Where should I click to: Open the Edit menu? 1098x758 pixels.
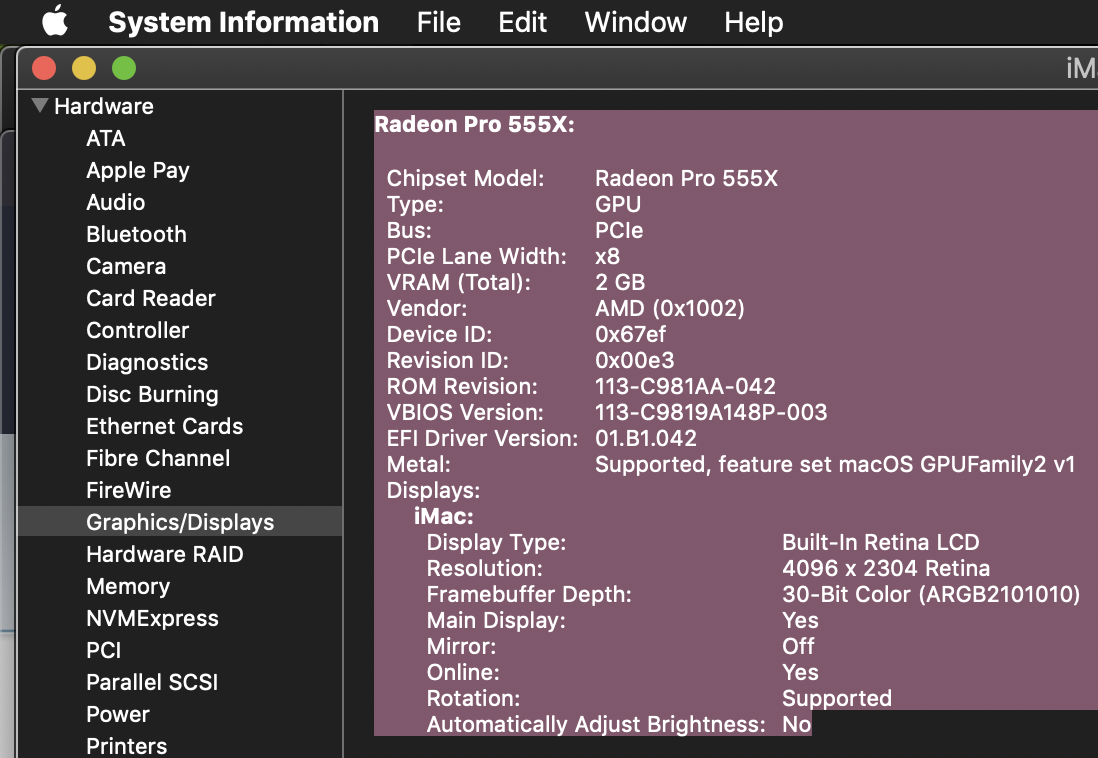click(x=522, y=22)
